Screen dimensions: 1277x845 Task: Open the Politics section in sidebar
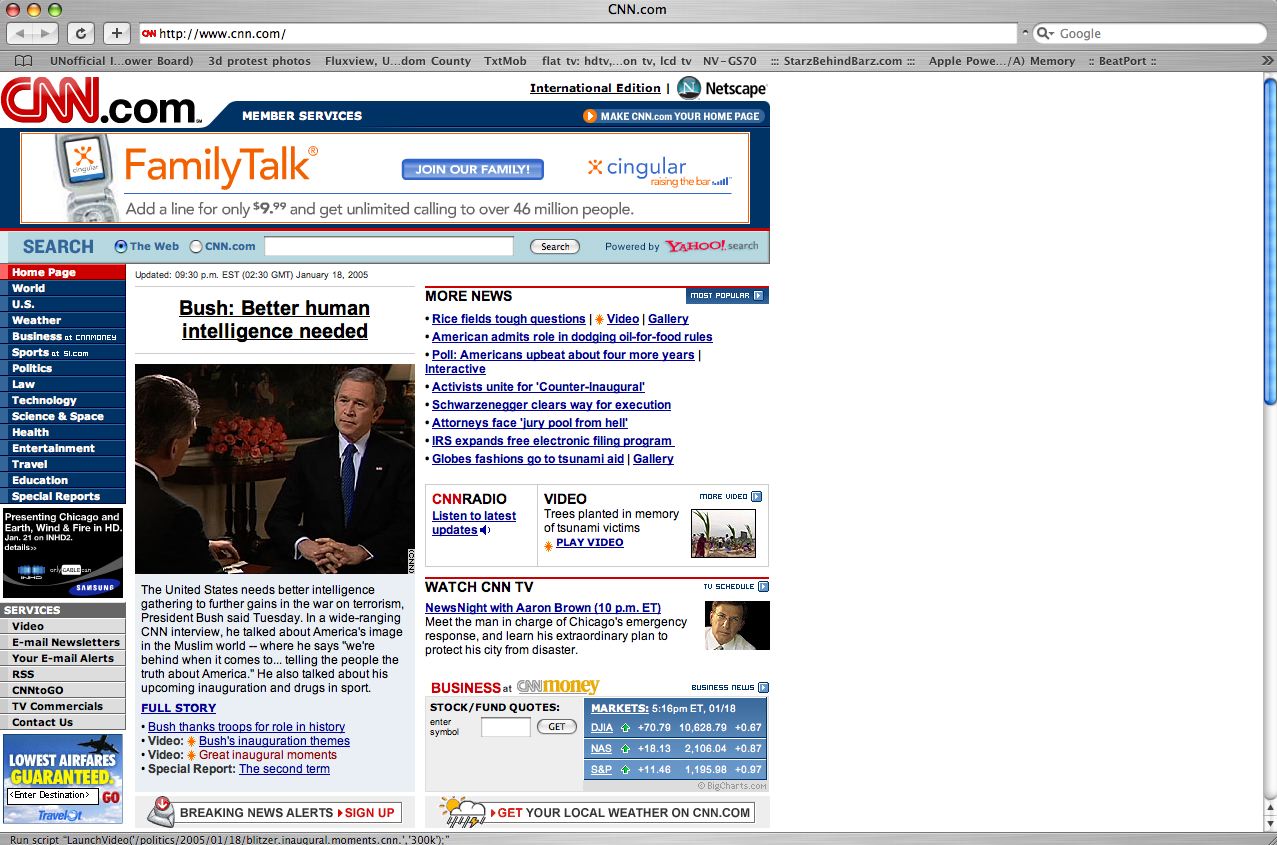point(32,368)
